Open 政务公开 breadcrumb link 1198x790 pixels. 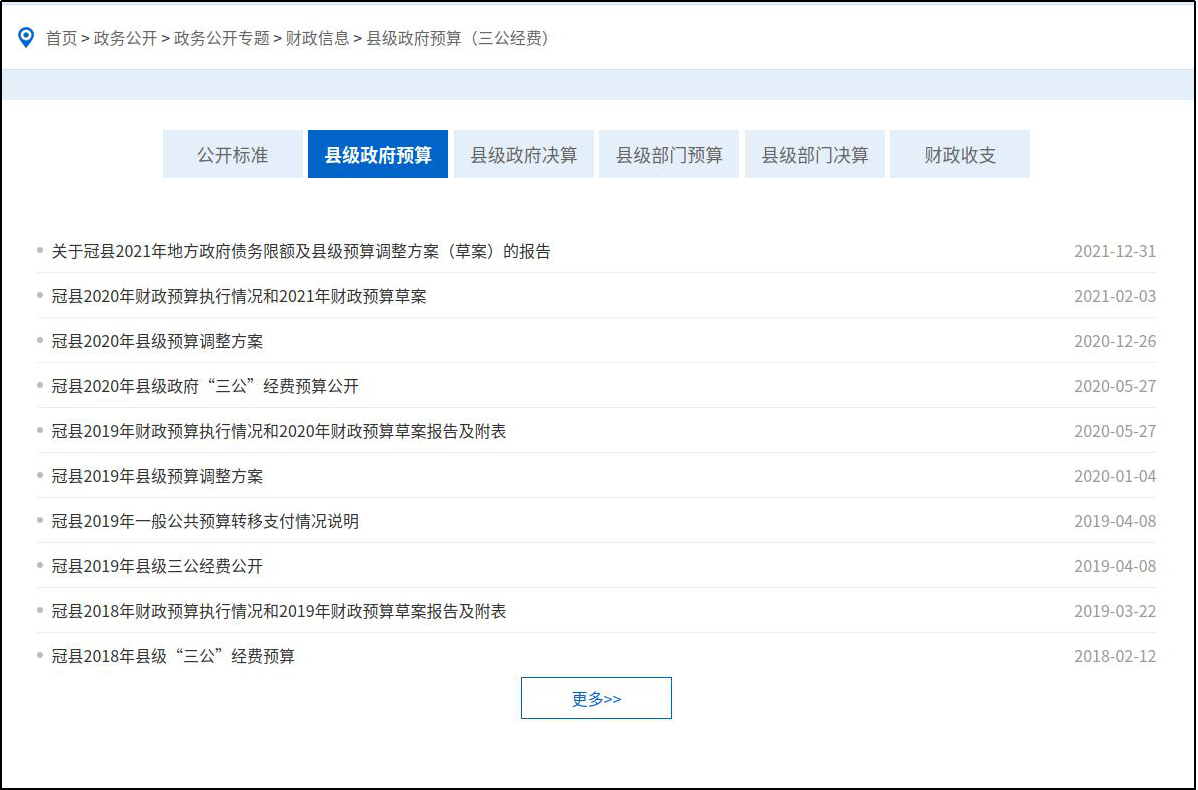click(125, 38)
